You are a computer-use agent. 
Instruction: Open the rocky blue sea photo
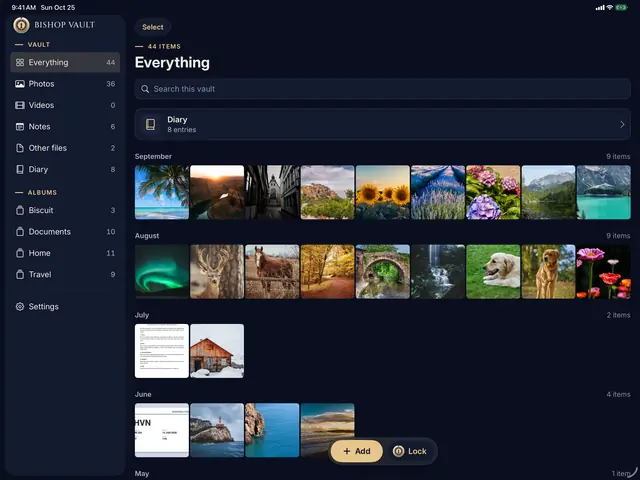pos(272,430)
